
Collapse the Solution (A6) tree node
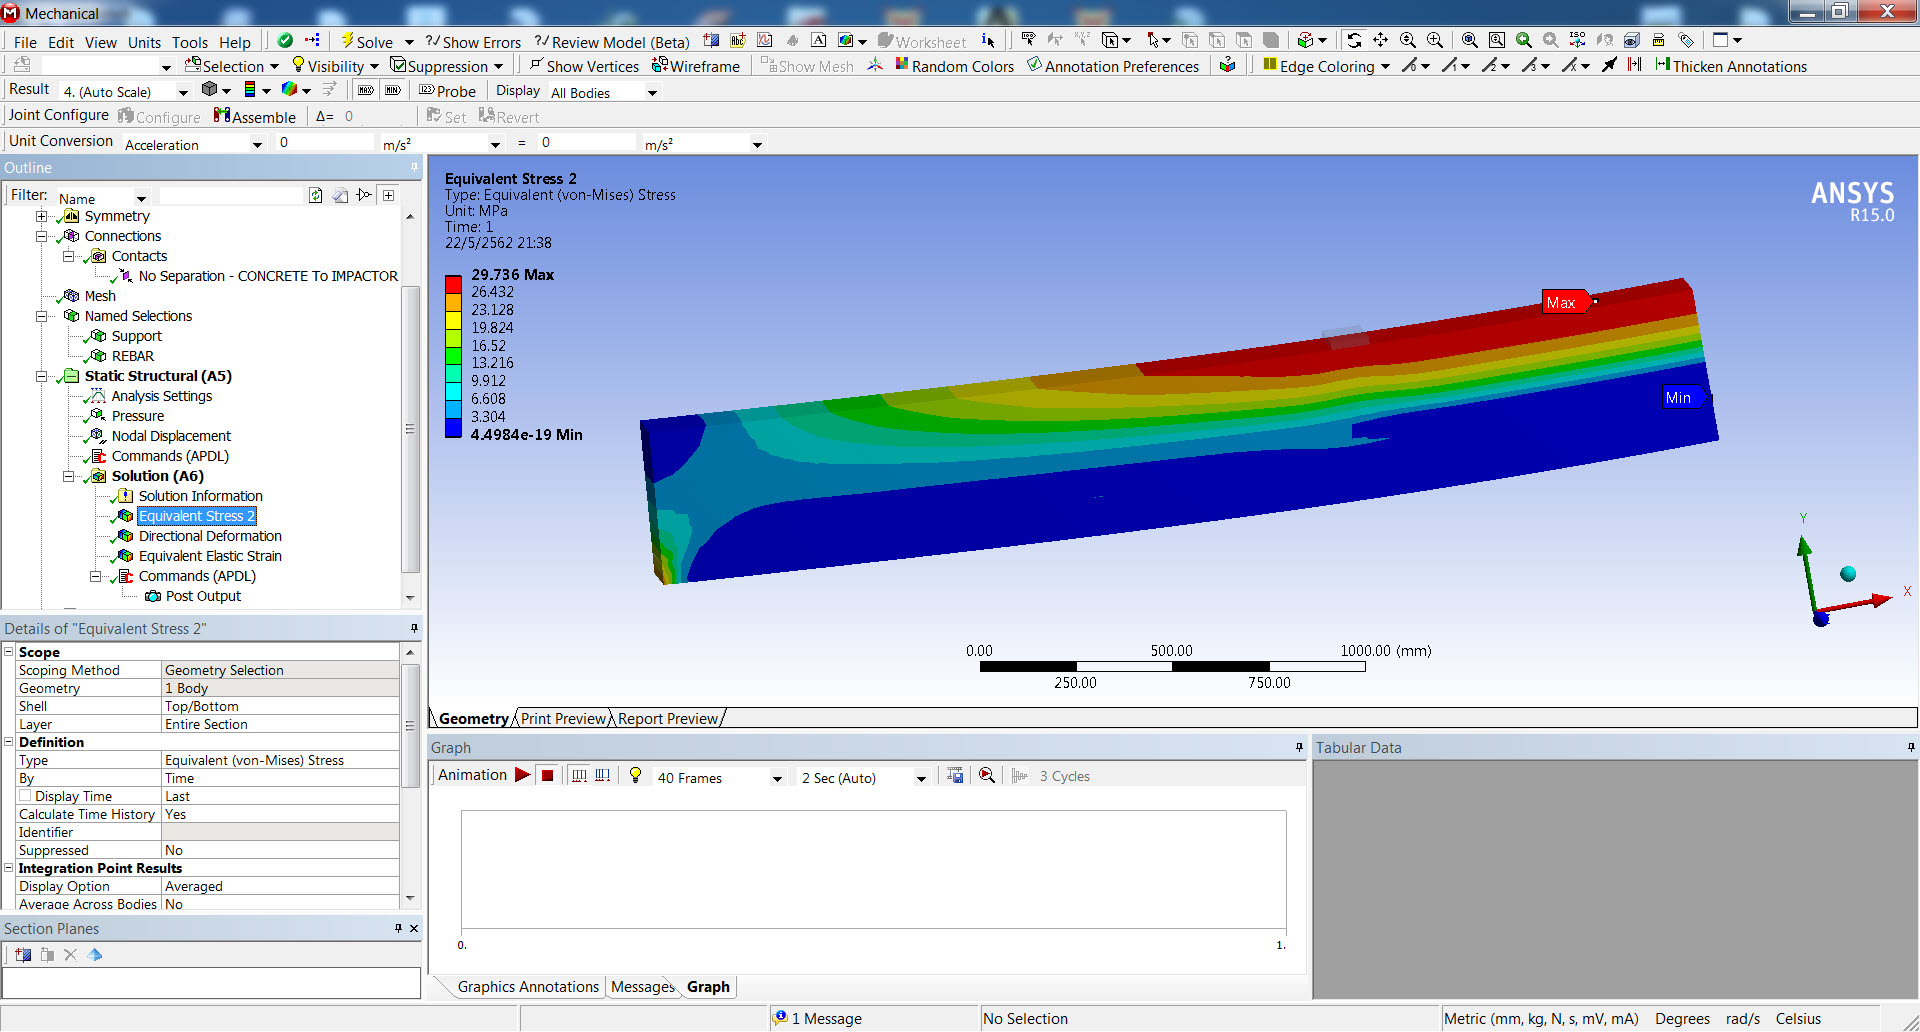coord(68,476)
